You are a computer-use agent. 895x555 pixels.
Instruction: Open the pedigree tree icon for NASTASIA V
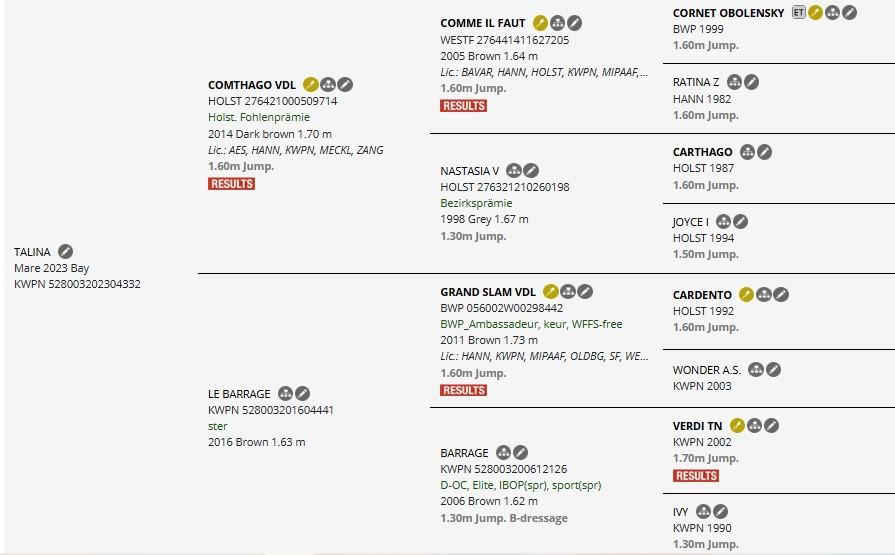point(514,170)
